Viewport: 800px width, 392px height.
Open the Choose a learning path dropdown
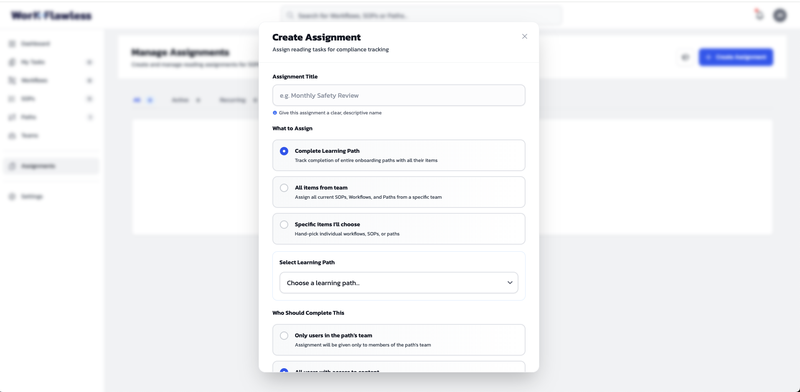[x=398, y=283]
